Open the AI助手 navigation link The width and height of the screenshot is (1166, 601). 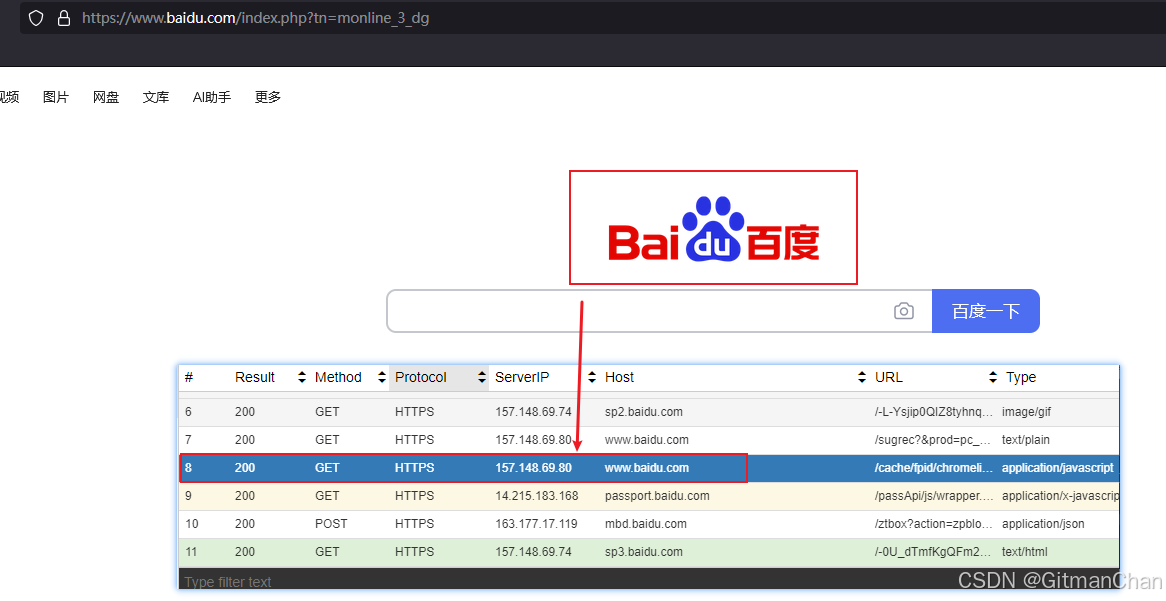pyautogui.click(x=212, y=97)
